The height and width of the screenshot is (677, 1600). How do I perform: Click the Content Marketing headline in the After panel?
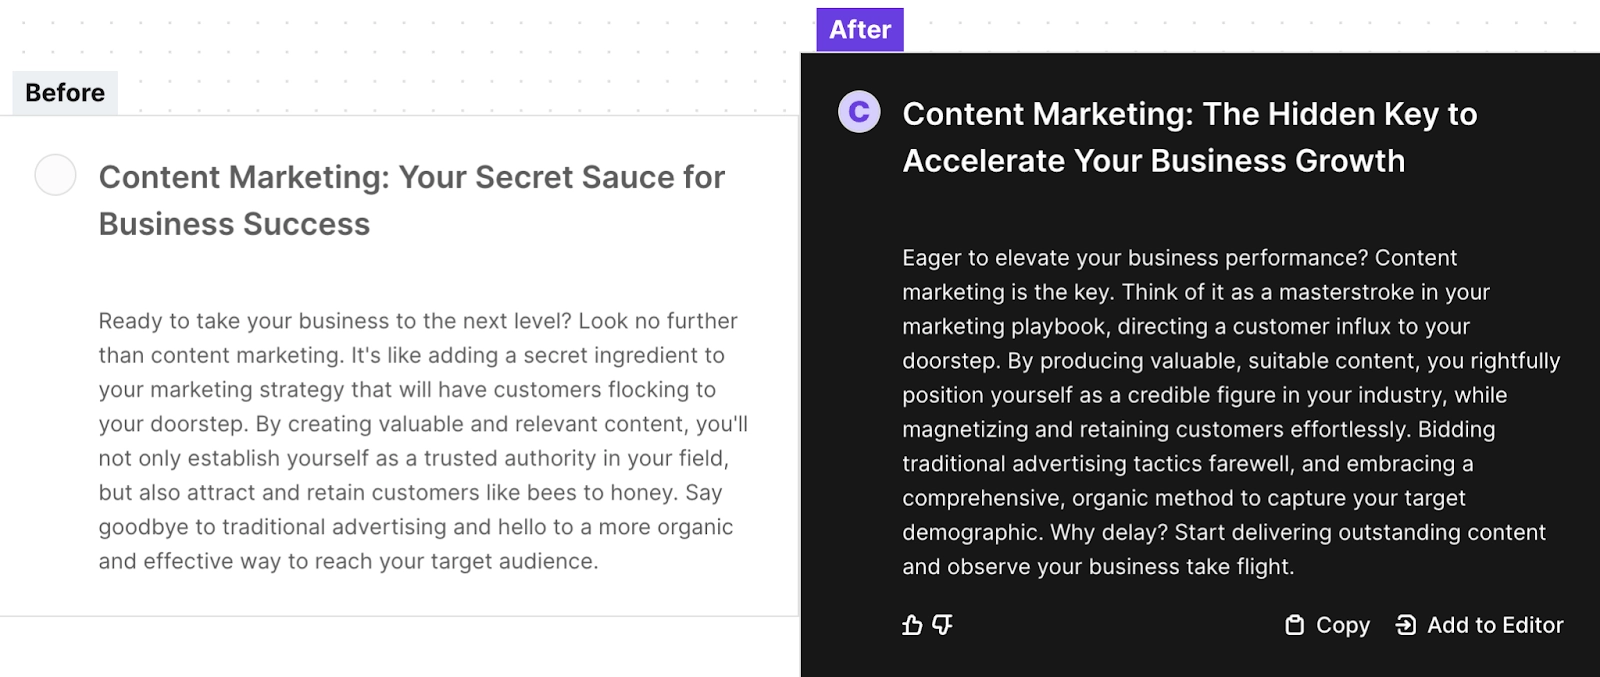pos(1188,137)
